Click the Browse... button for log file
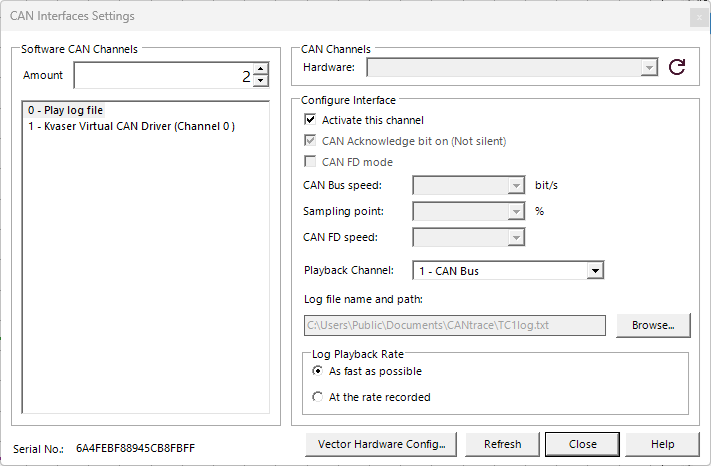 pos(653,325)
